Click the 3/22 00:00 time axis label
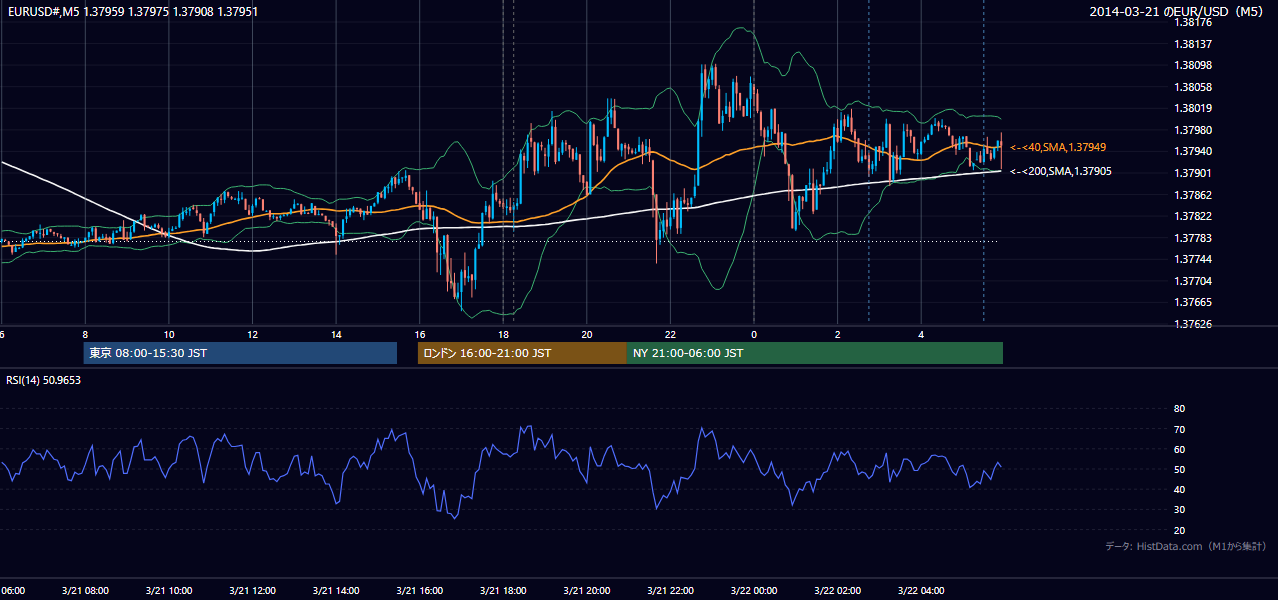The image size is (1278, 600). point(754,591)
